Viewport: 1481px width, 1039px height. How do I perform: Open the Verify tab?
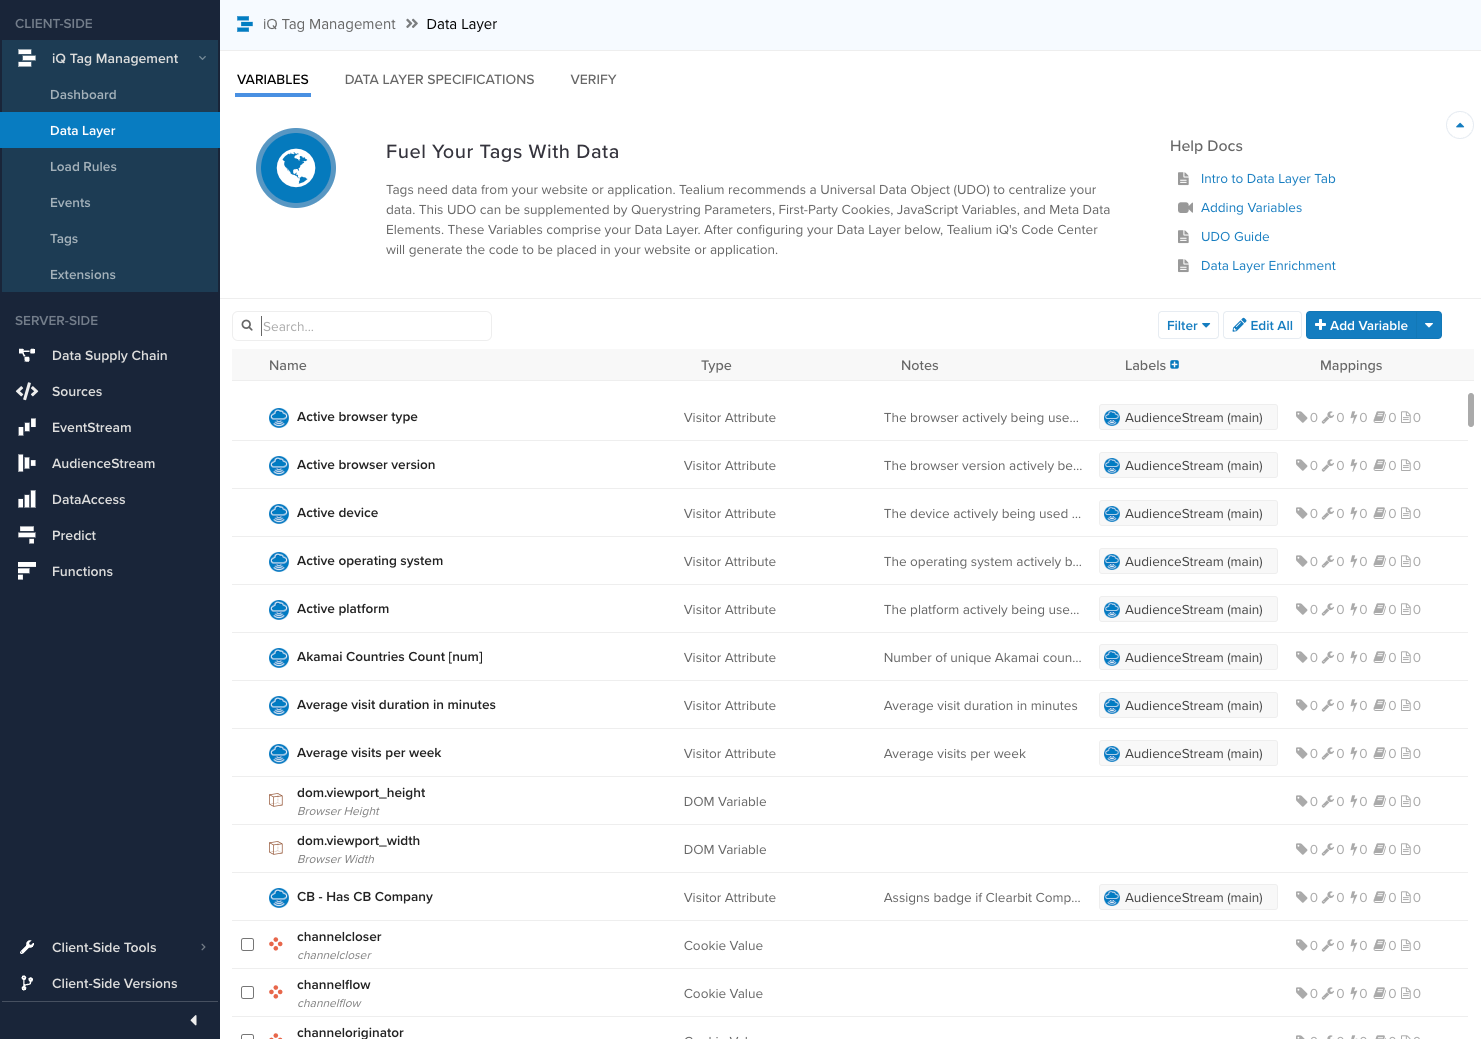(592, 79)
